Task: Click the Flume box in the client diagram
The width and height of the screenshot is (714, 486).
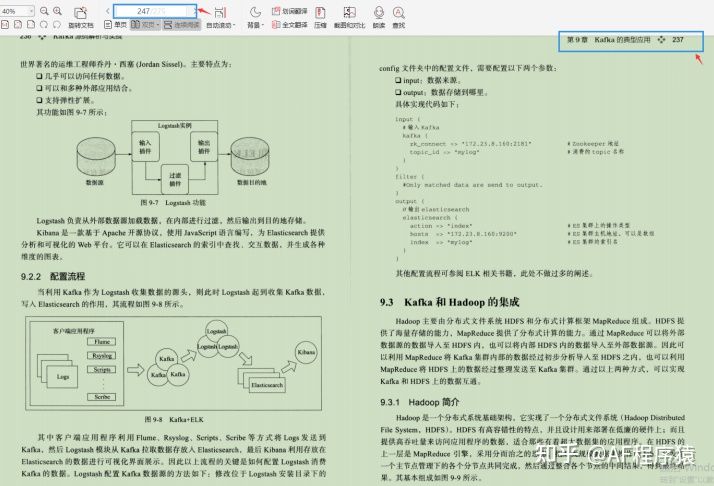Action: click(x=102, y=342)
